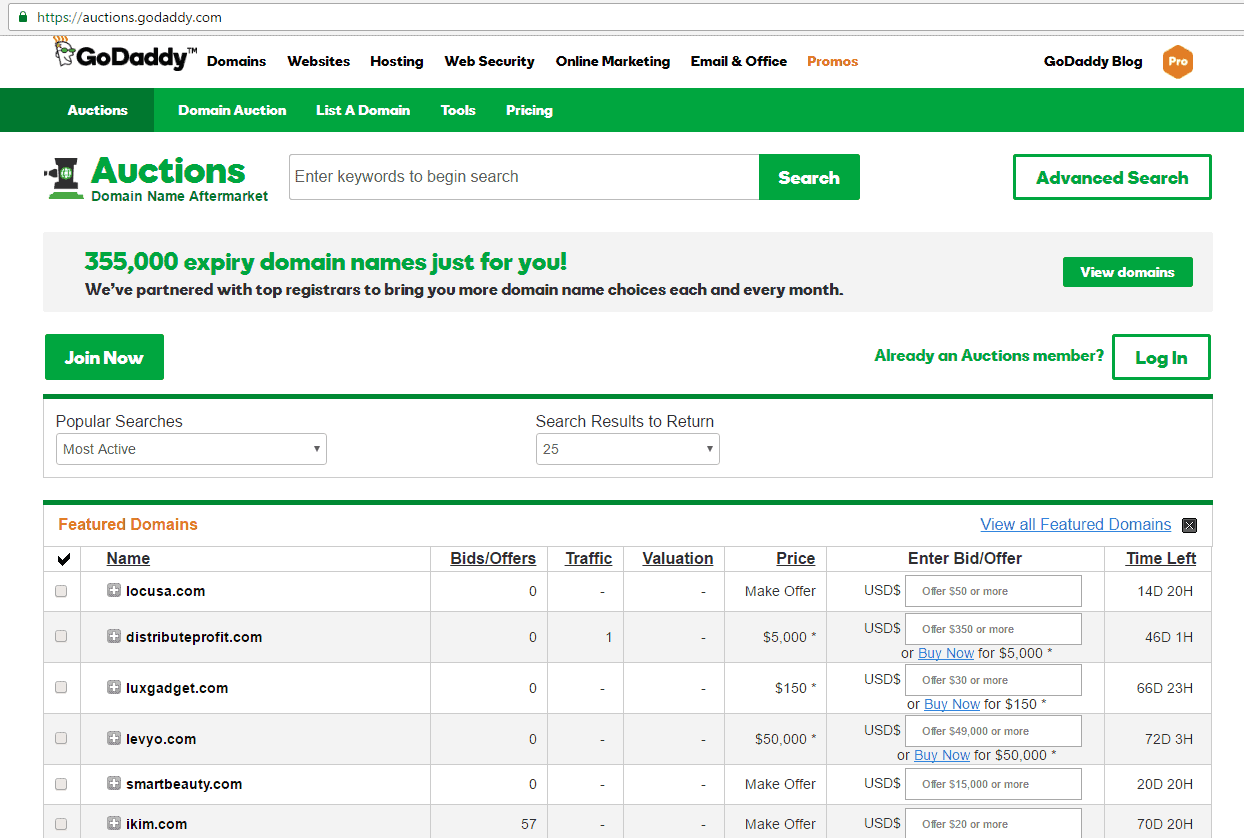Screen dimensions: 1244x838
Task: Open the Hosting menu
Action: pos(397,61)
